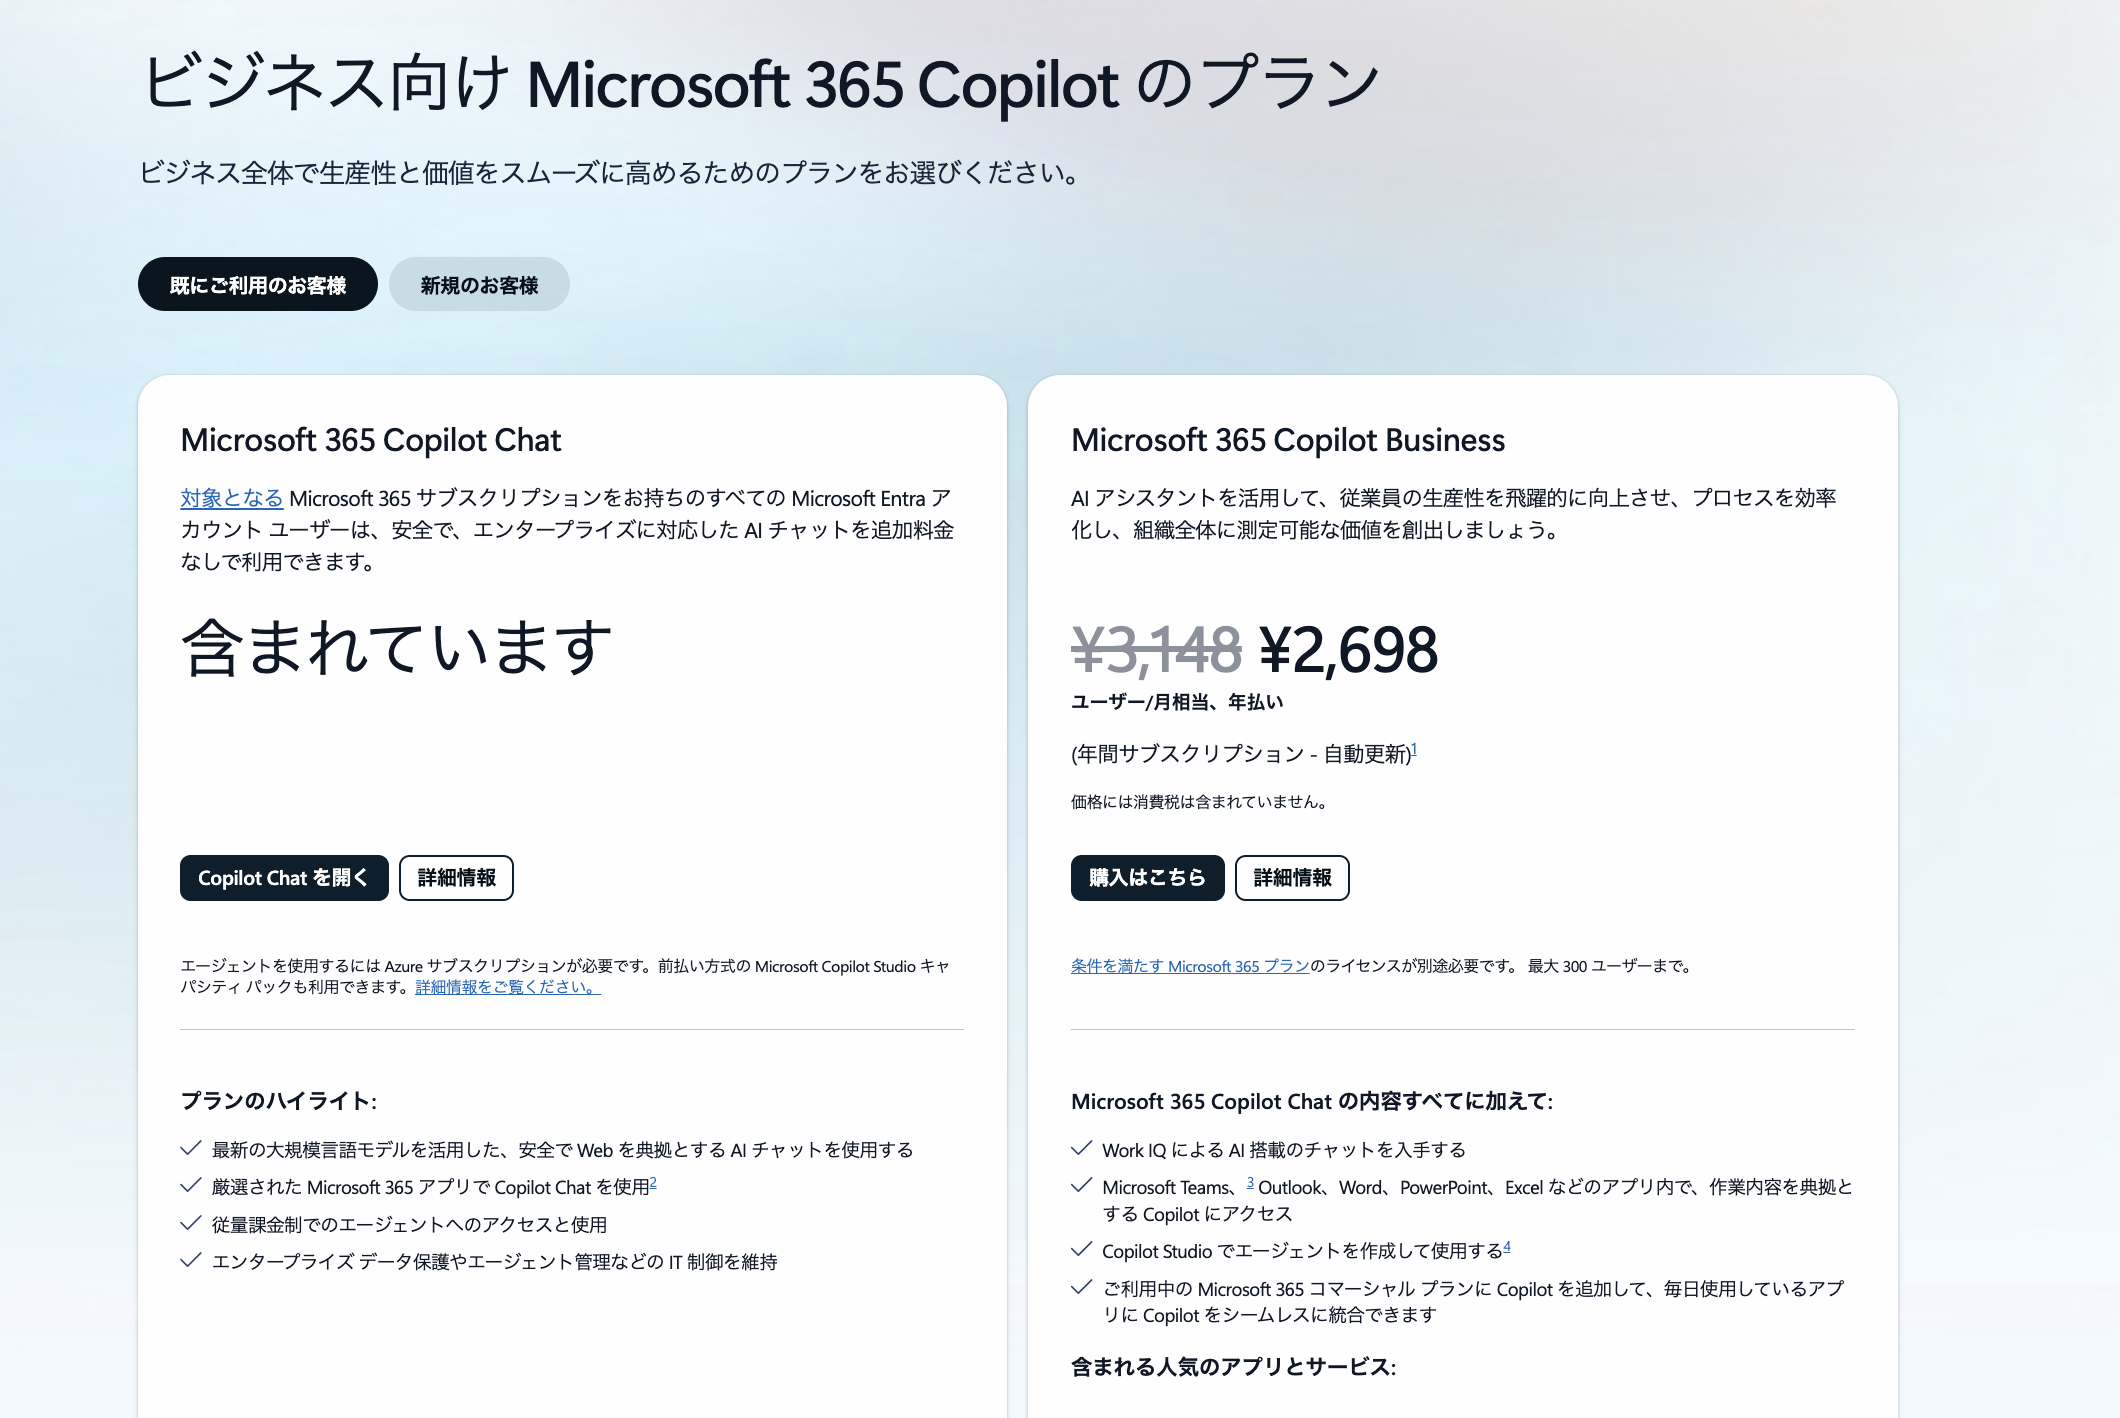Screen dimensions: 2120x1418
Task: Follow the 対象となる link
Action: 231,498
